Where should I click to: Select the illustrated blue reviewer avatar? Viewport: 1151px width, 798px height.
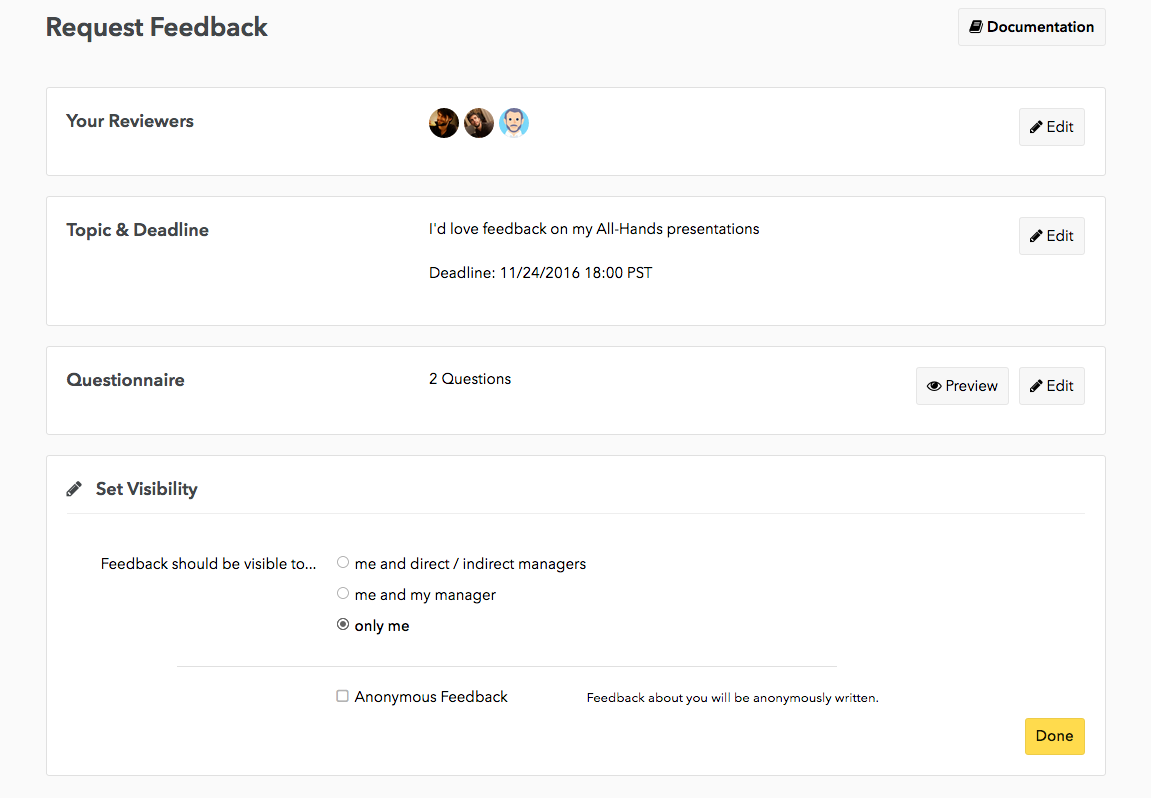tap(514, 123)
